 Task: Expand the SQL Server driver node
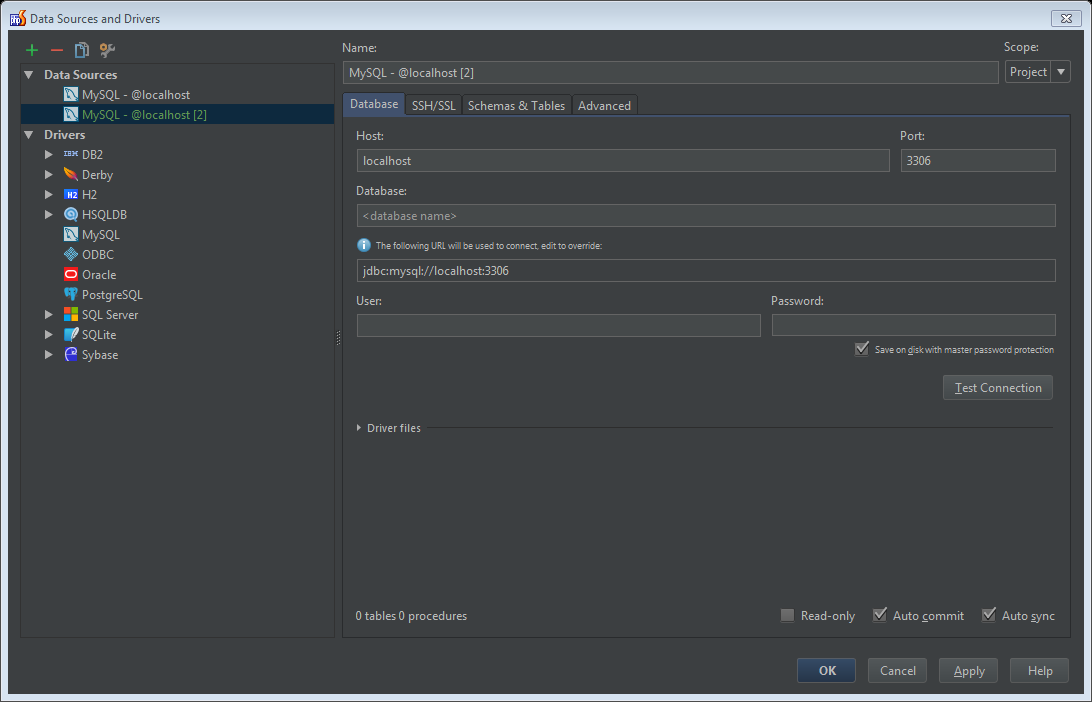pos(49,315)
